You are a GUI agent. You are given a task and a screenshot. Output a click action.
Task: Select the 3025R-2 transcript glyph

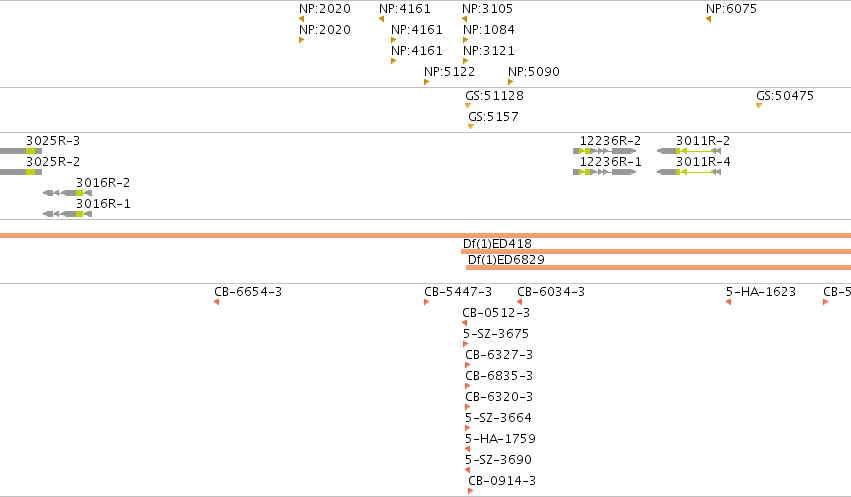(x=21, y=172)
